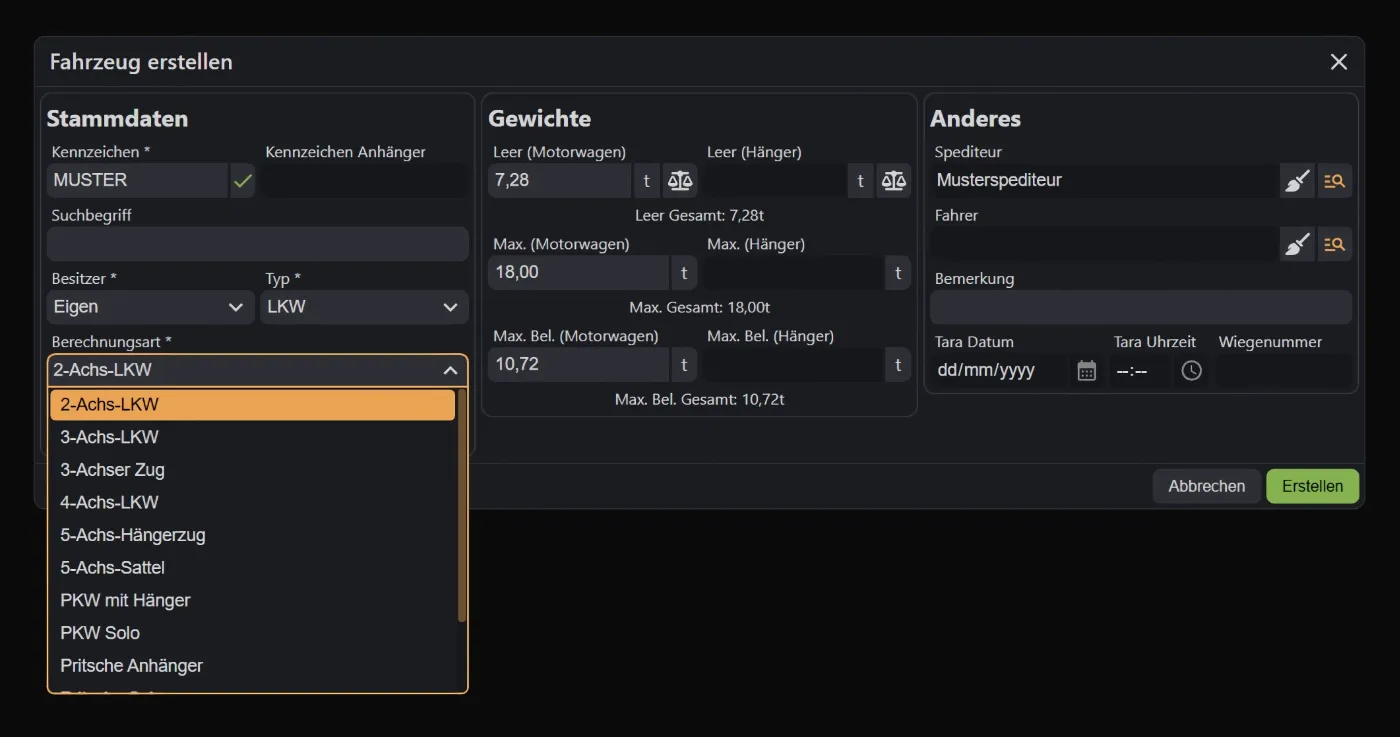Focus the Fahrer field
The image size is (1400, 737).
pyautogui.click(x=1104, y=244)
